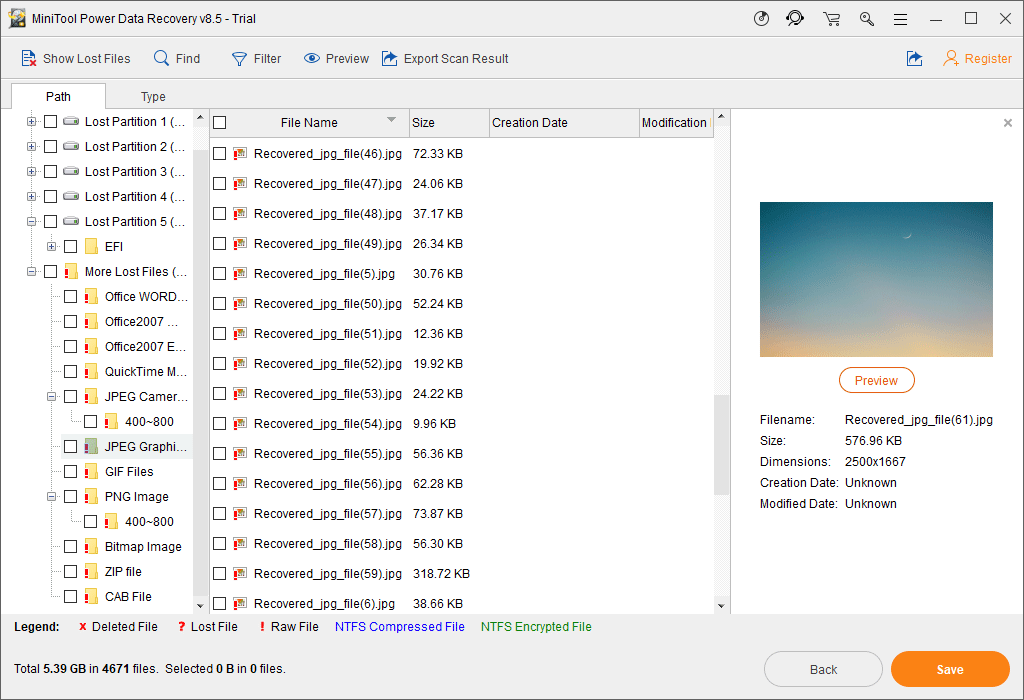The height and width of the screenshot is (700, 1024).
Task: Open the hamburger menu
Action: (x=901, y=18)
